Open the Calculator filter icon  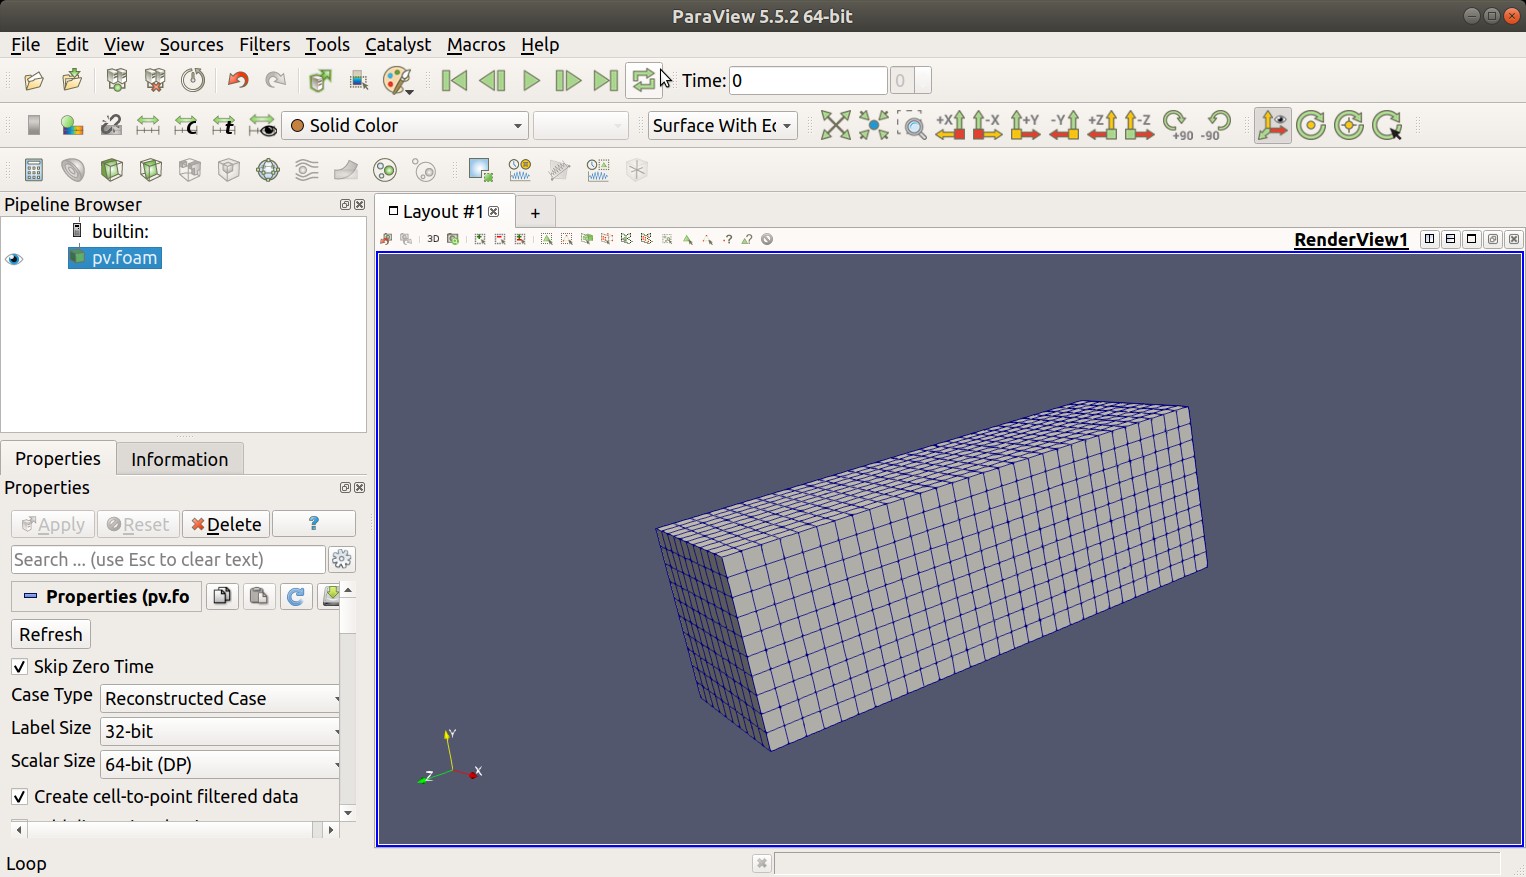tap(34, 170)
